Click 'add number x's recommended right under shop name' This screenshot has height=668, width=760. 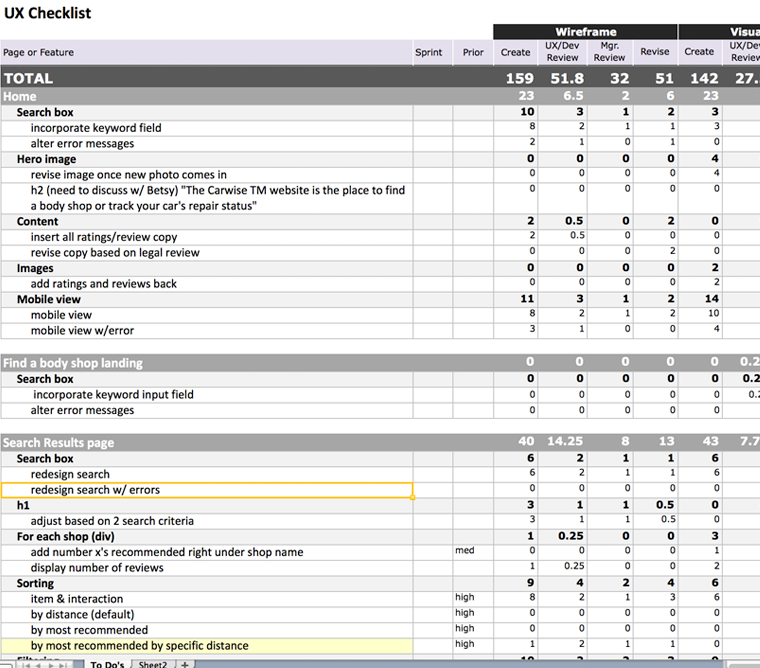(206, 552)
